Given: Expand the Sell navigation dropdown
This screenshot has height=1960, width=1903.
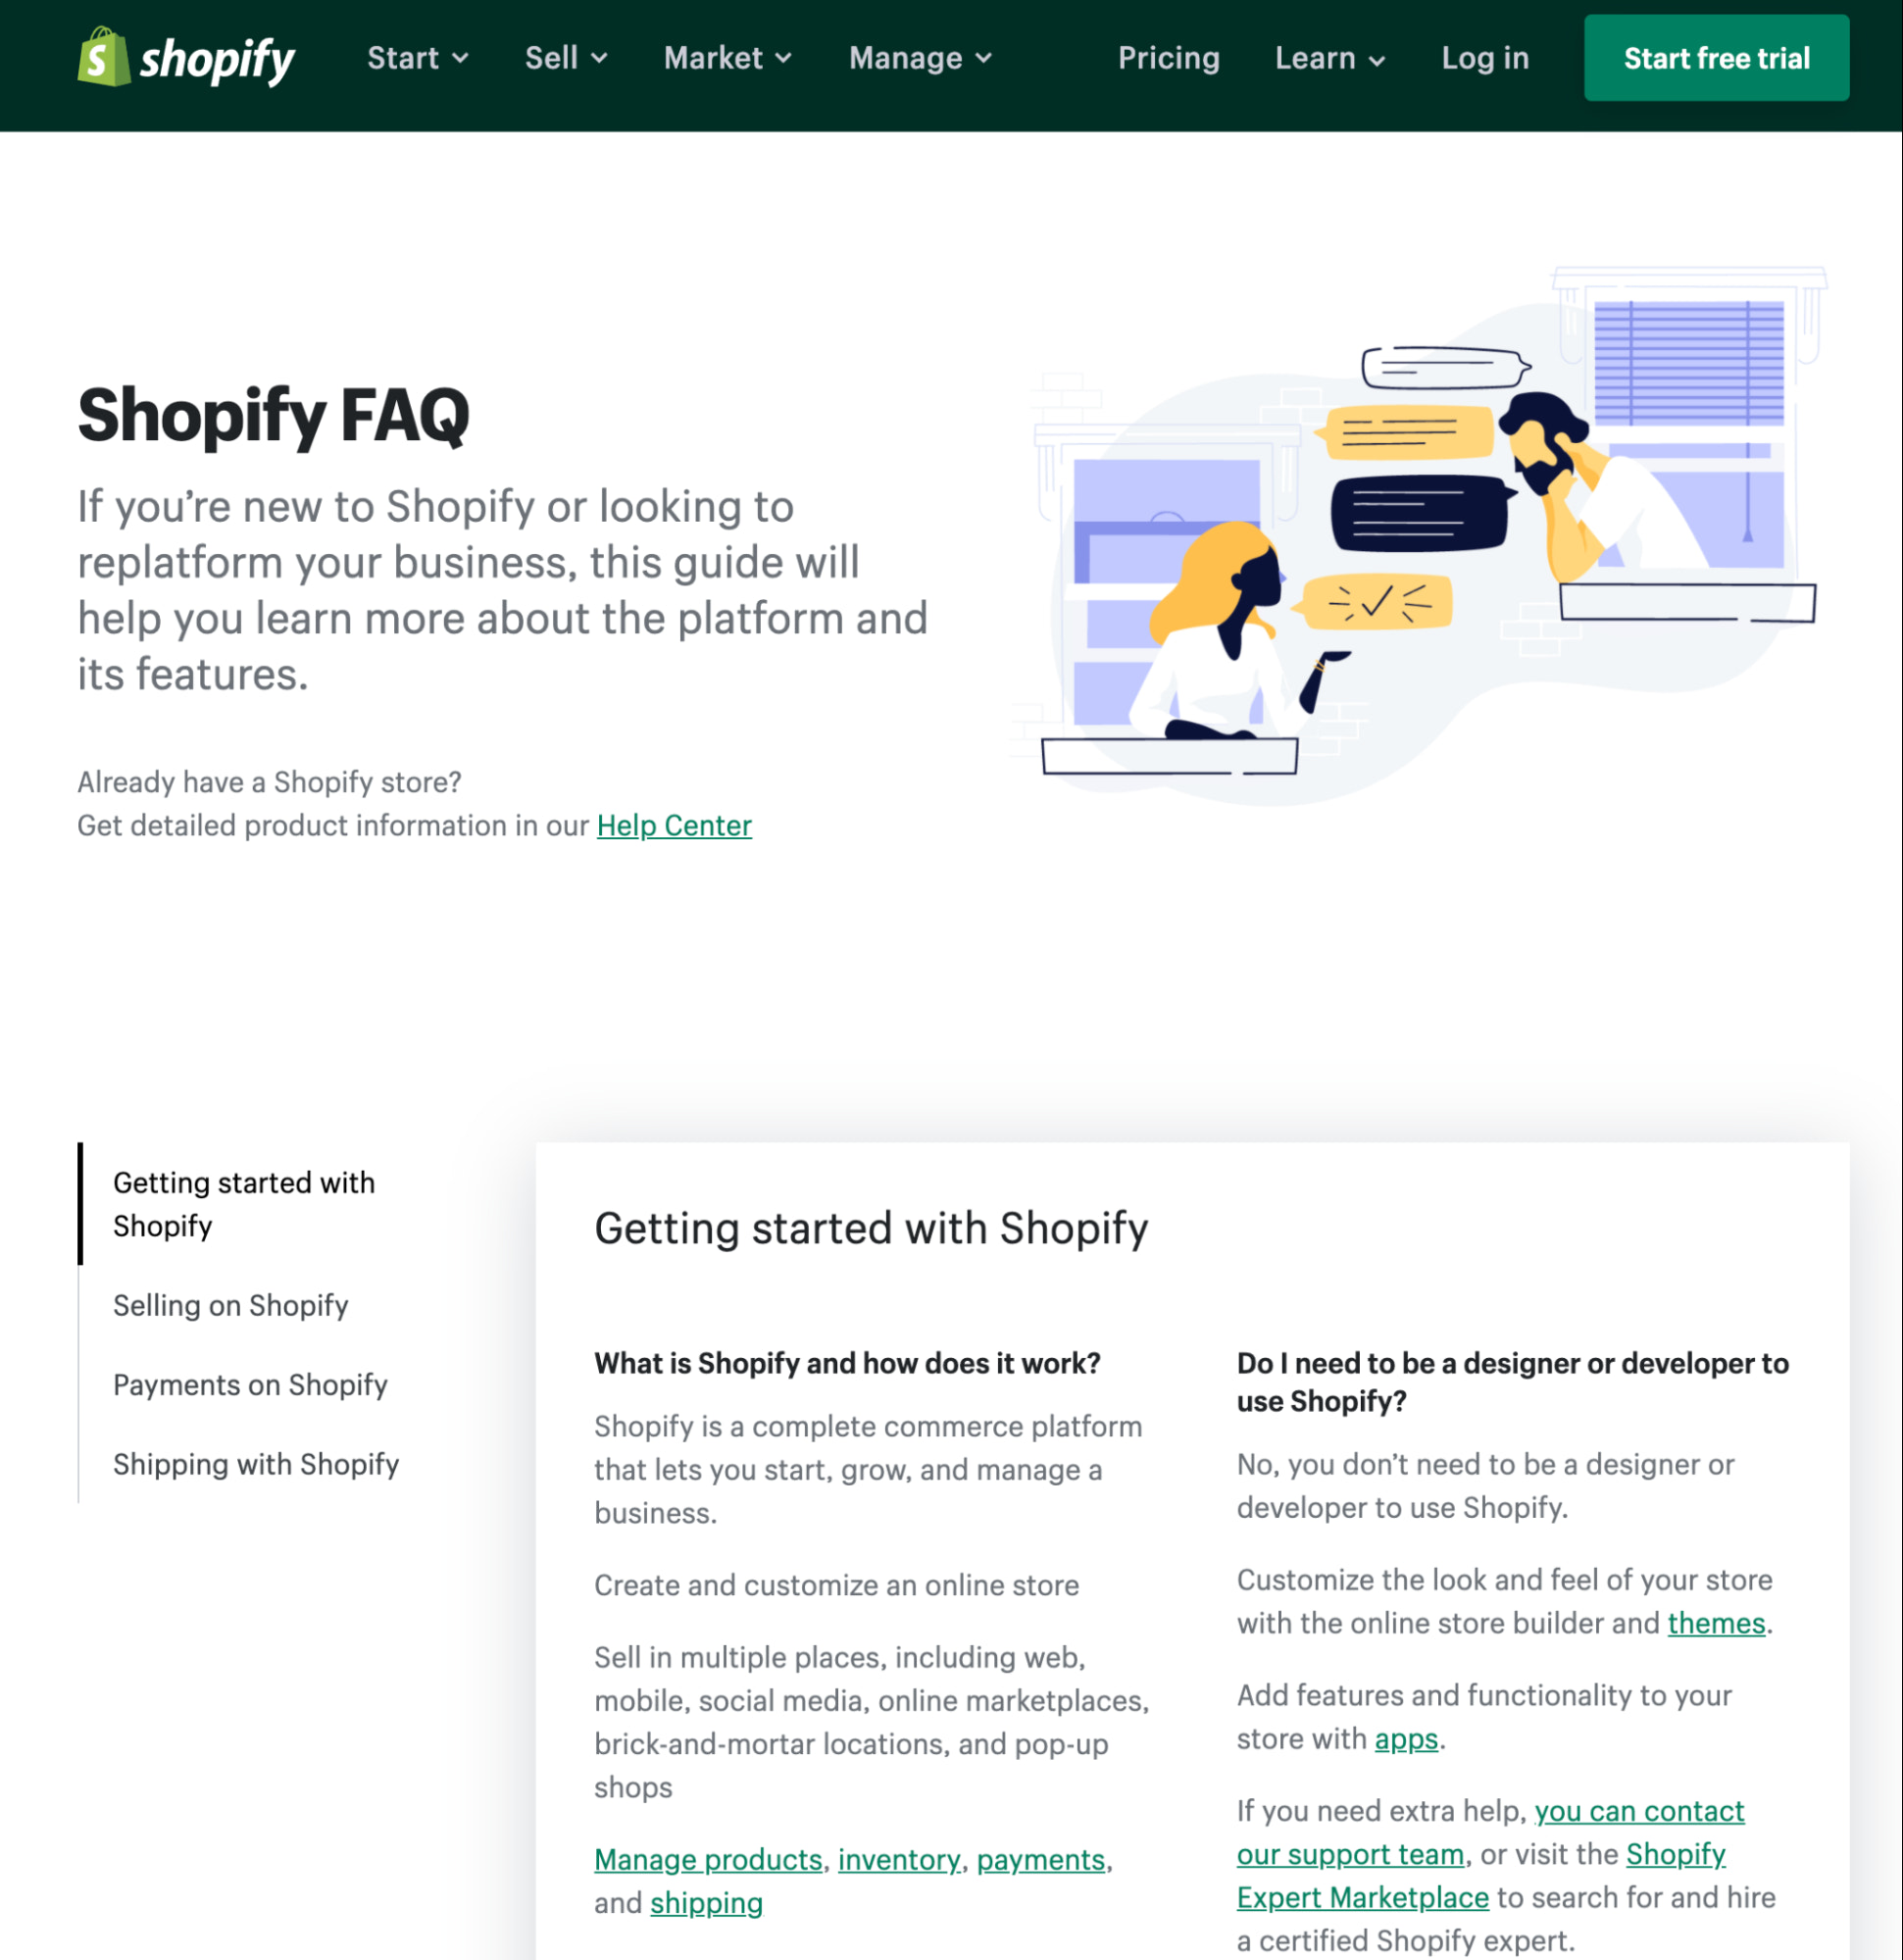Looking at the screenshot, I should click(563, 58).
